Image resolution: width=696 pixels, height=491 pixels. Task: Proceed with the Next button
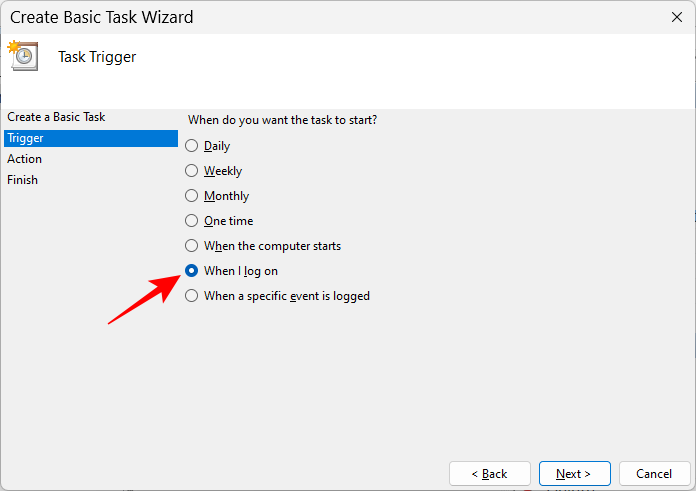[x=573, y=473]
